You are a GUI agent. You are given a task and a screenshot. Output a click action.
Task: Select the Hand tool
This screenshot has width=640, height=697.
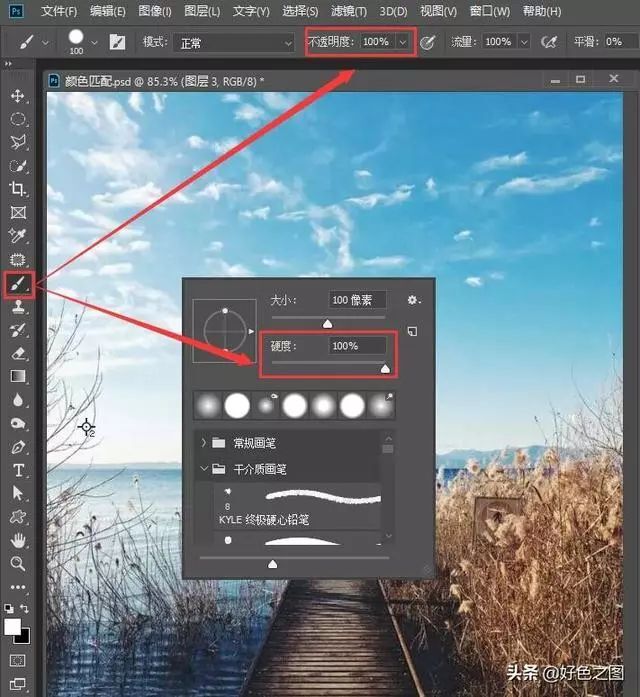18,541
